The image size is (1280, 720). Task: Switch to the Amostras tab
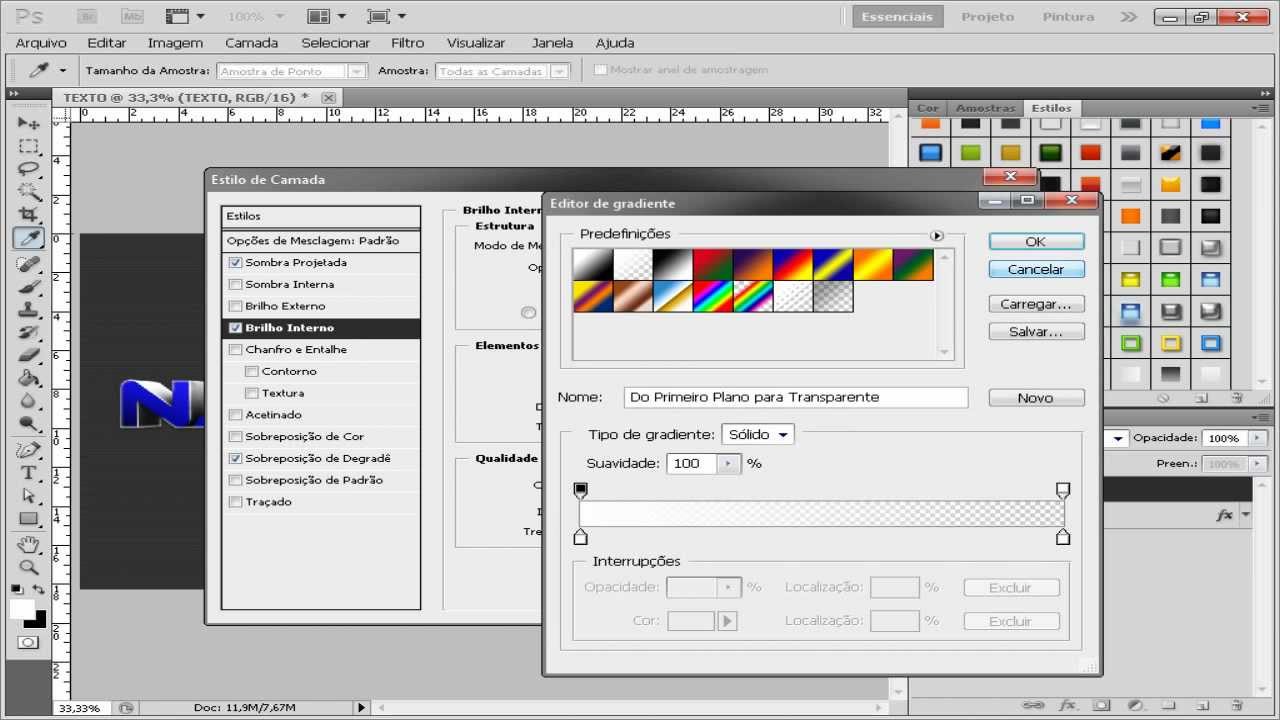pos(985,107)
